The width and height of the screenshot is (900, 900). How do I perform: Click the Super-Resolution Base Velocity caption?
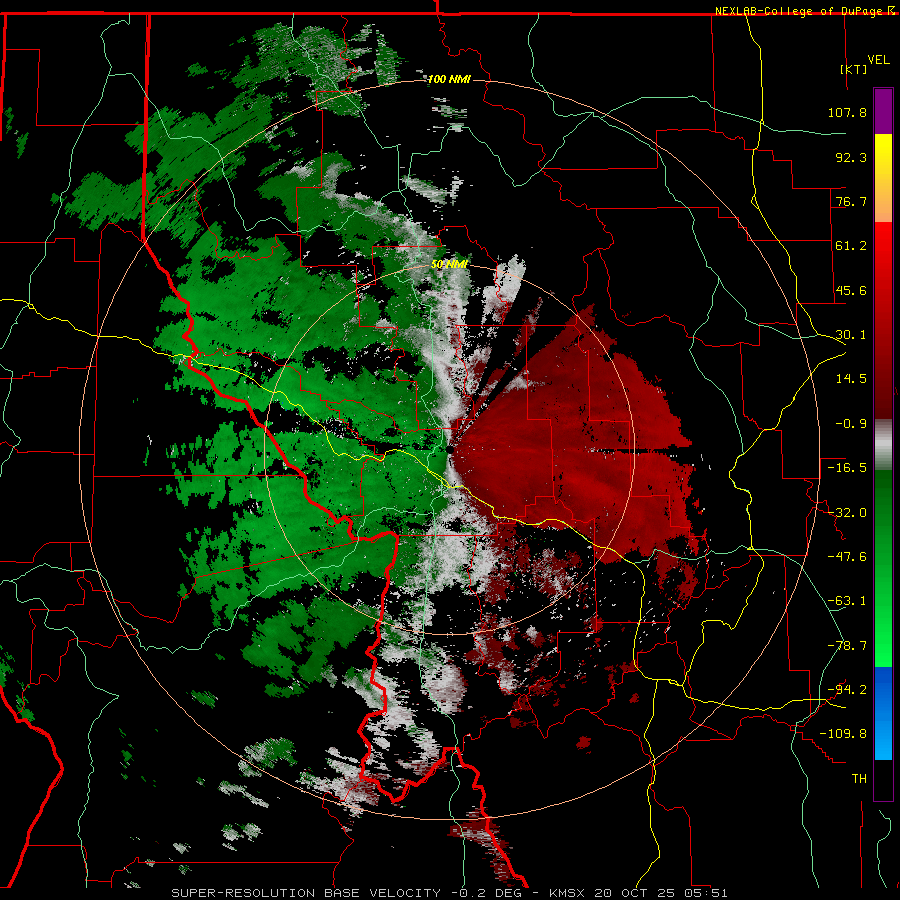coord(449,893)
